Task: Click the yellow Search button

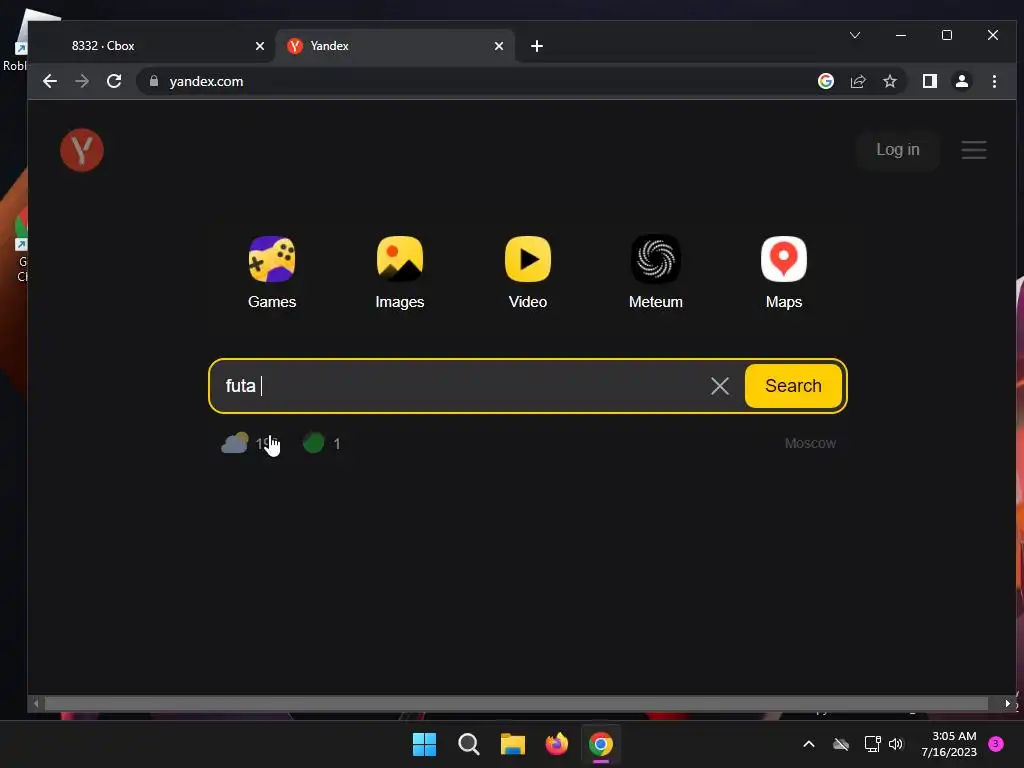Action: 793,386
